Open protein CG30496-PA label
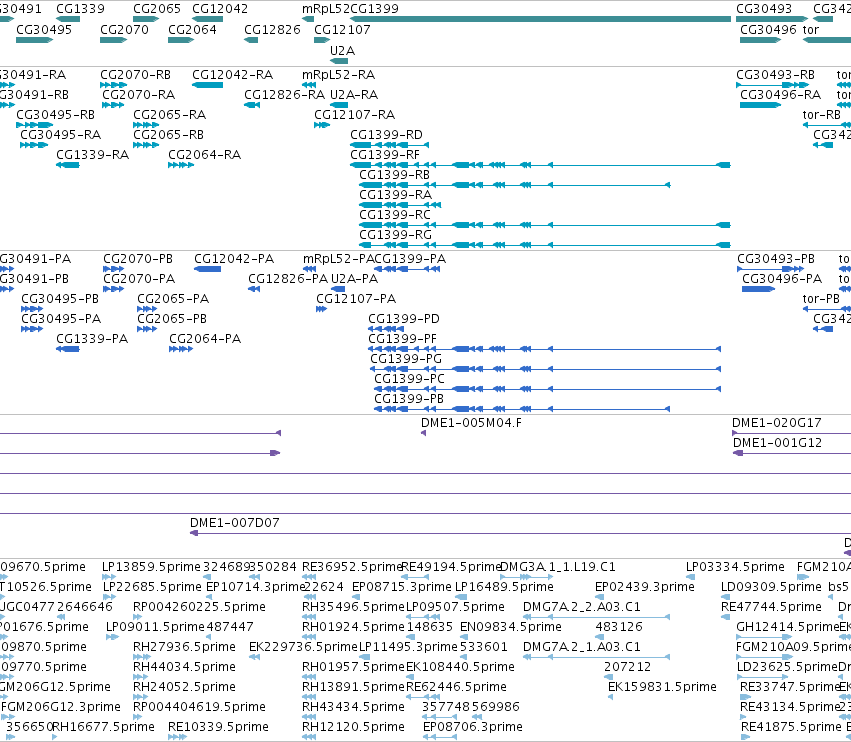The width and height of the screenshot is (851, 742). click(782, 279)
